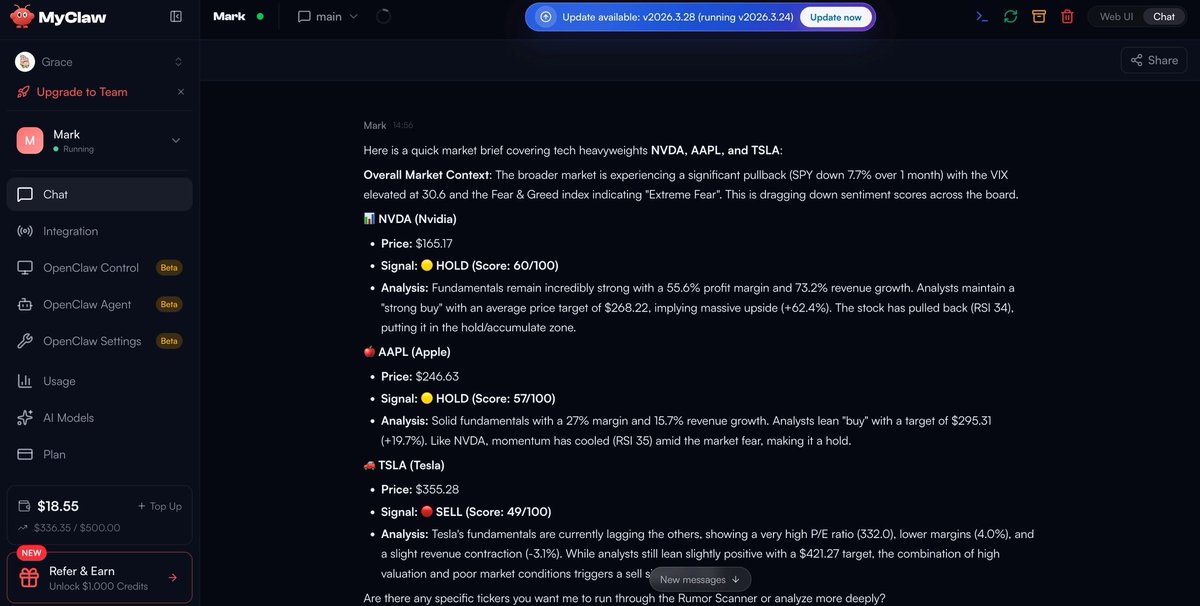
Task: Click the red trash delete icon
Action: pos(1067,17)
